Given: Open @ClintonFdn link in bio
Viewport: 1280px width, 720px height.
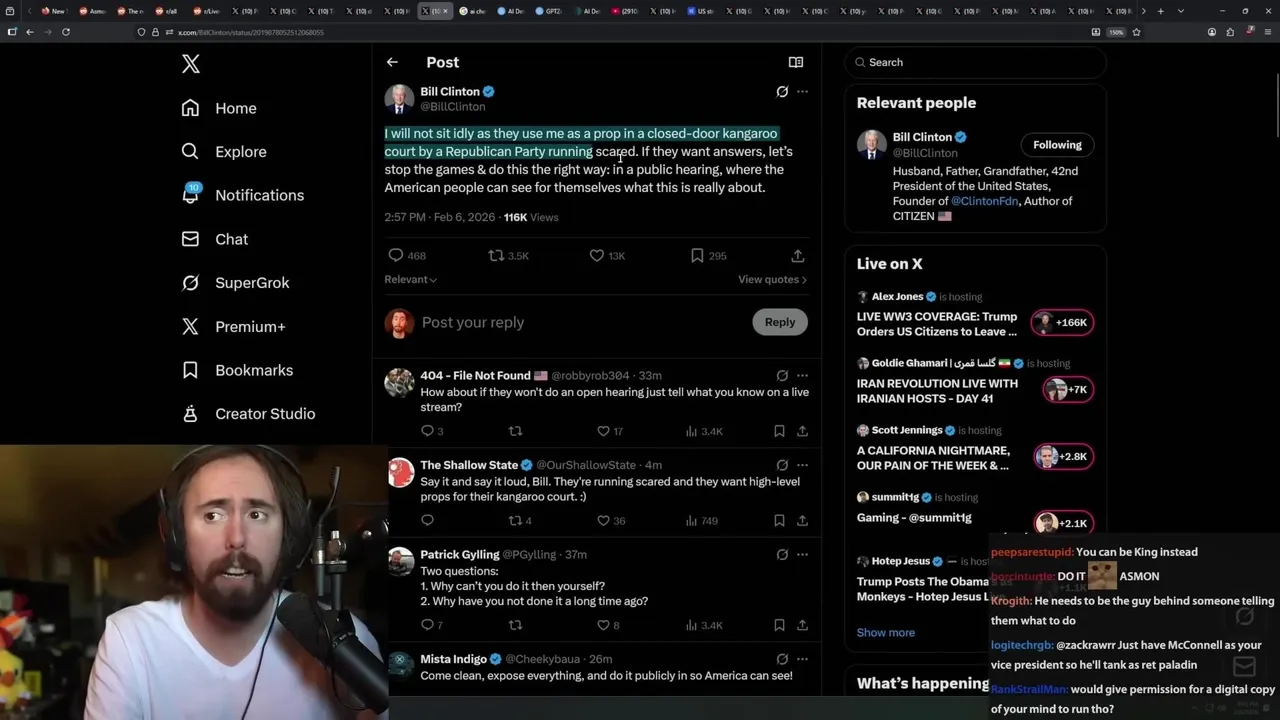Looking at the screenshot, I should (984, 201).
